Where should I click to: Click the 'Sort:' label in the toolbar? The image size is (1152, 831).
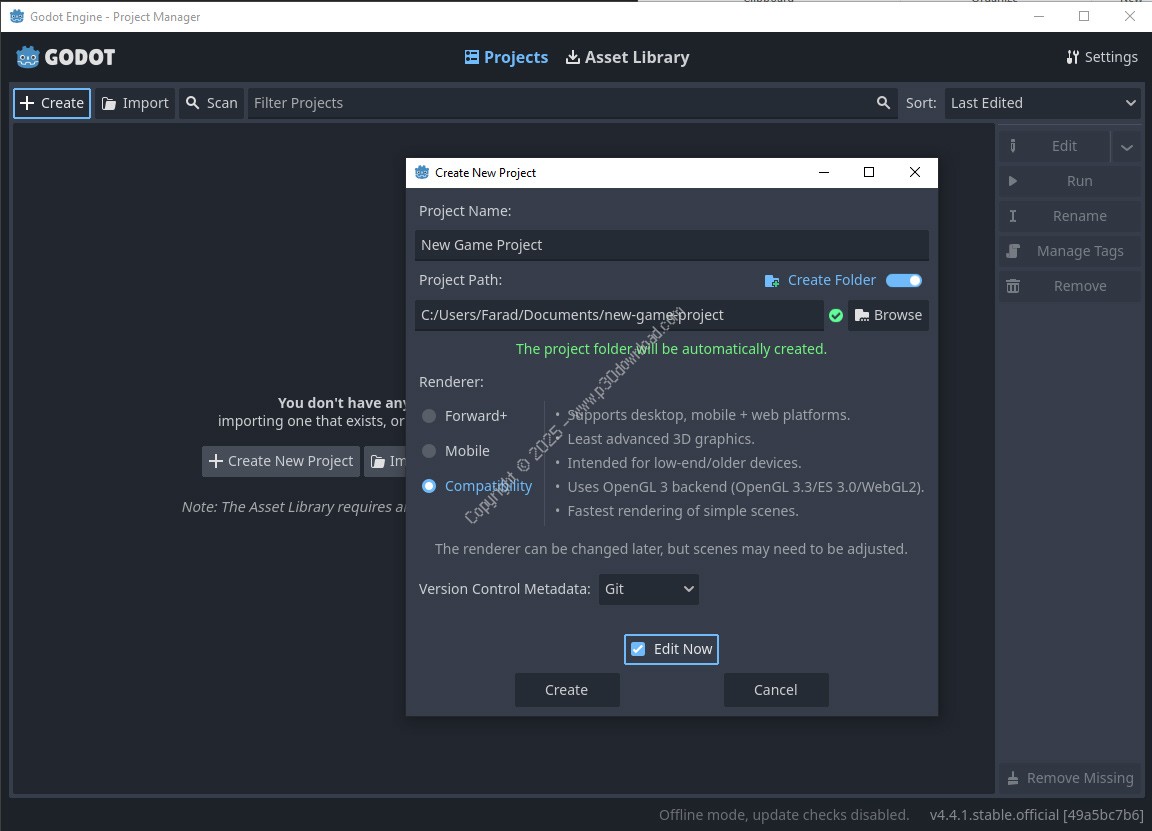921,103
